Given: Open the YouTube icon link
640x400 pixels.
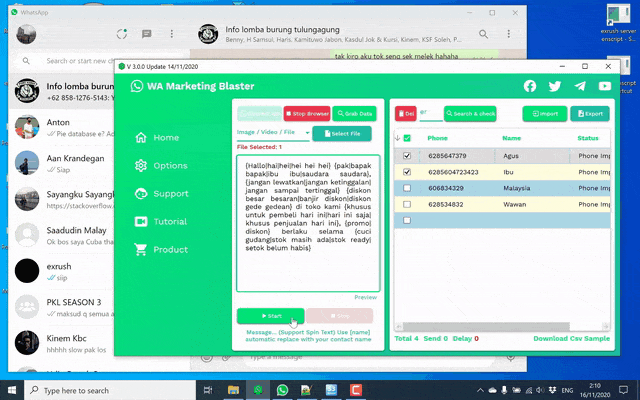Looking at the screenshot, I should point(604,86).
